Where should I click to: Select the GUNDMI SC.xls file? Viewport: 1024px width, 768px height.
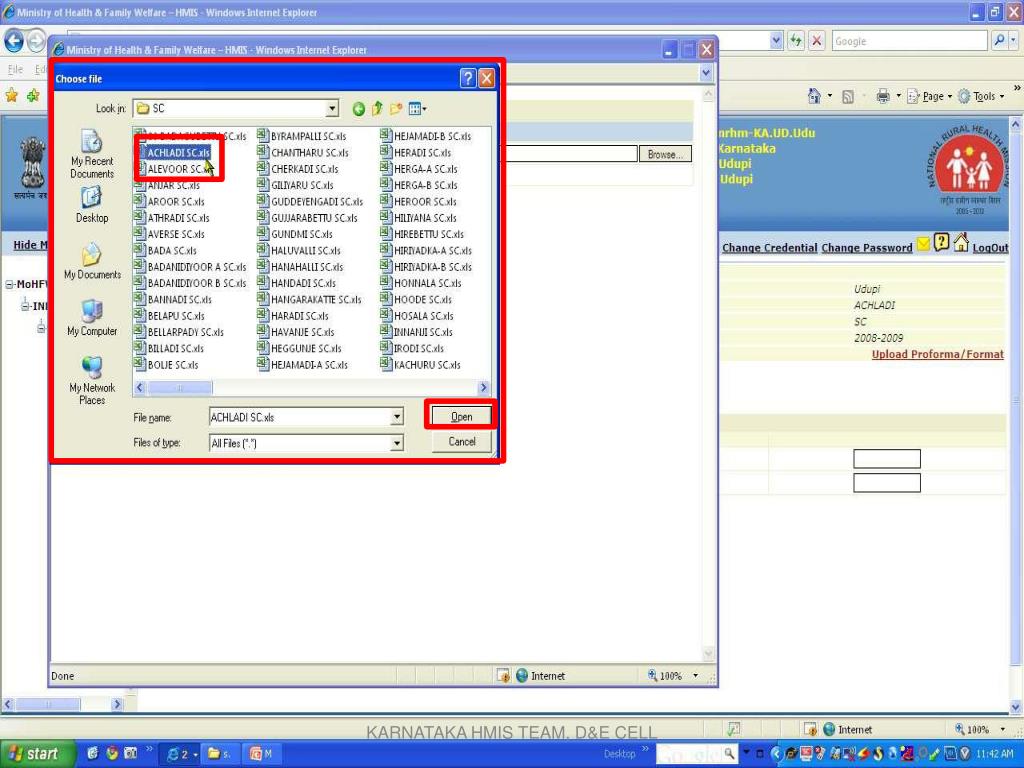295,234
